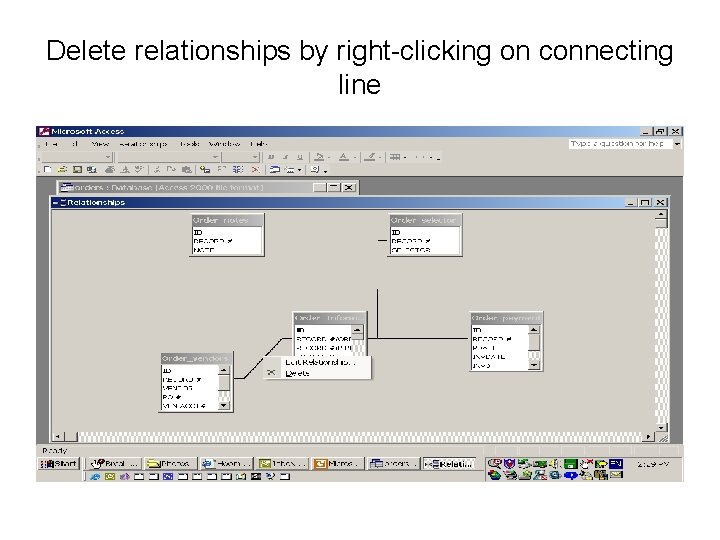Click the red X Clear Layout icon
The image size is (720, 540).
pyautogui.click(x=255, y=170)
